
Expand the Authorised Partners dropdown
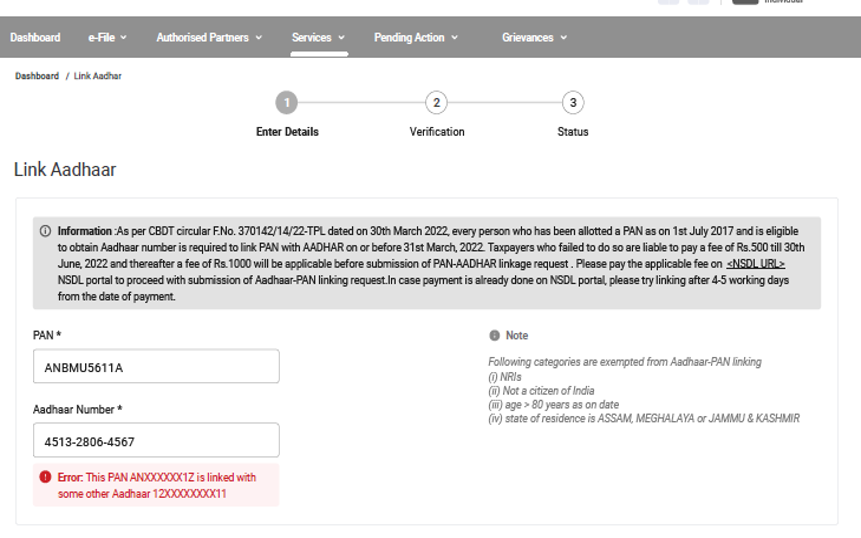(x=209, y=38)
